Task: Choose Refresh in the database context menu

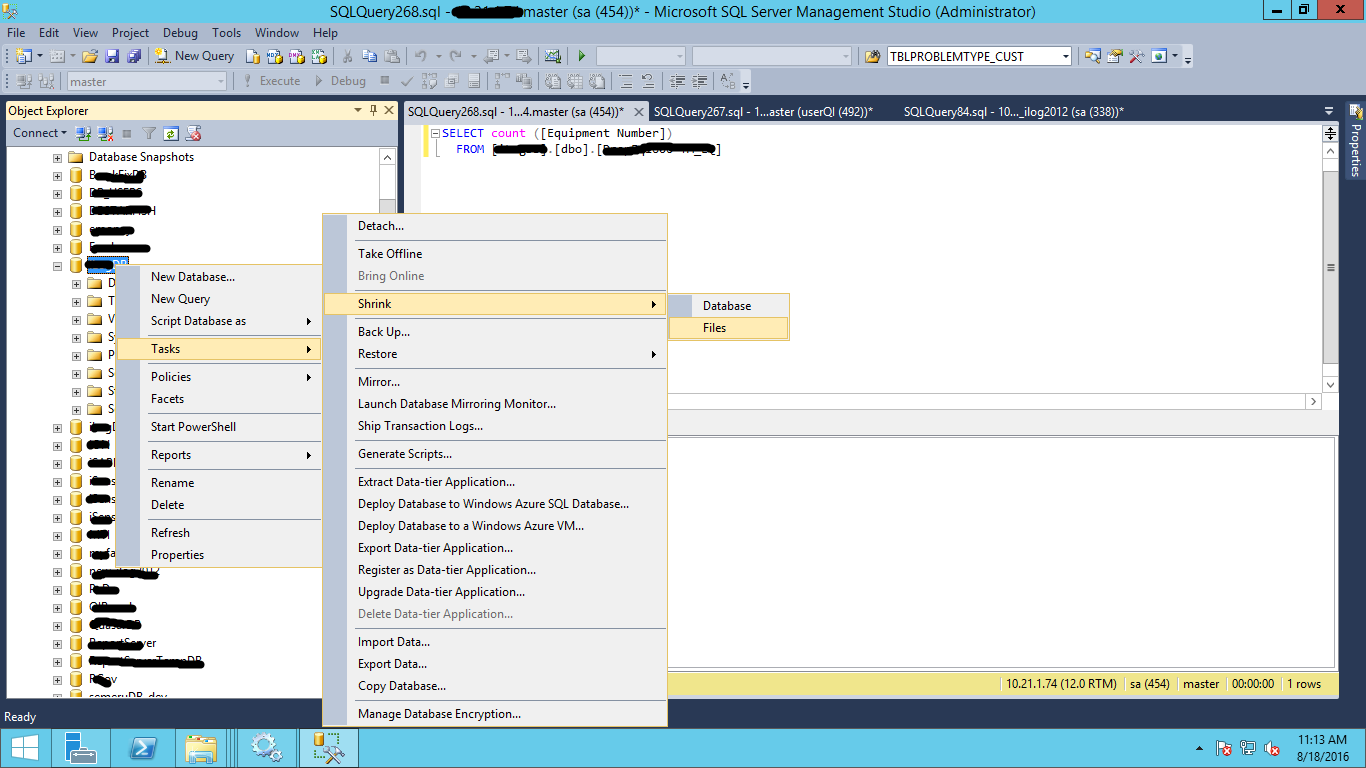Action: 219,533
